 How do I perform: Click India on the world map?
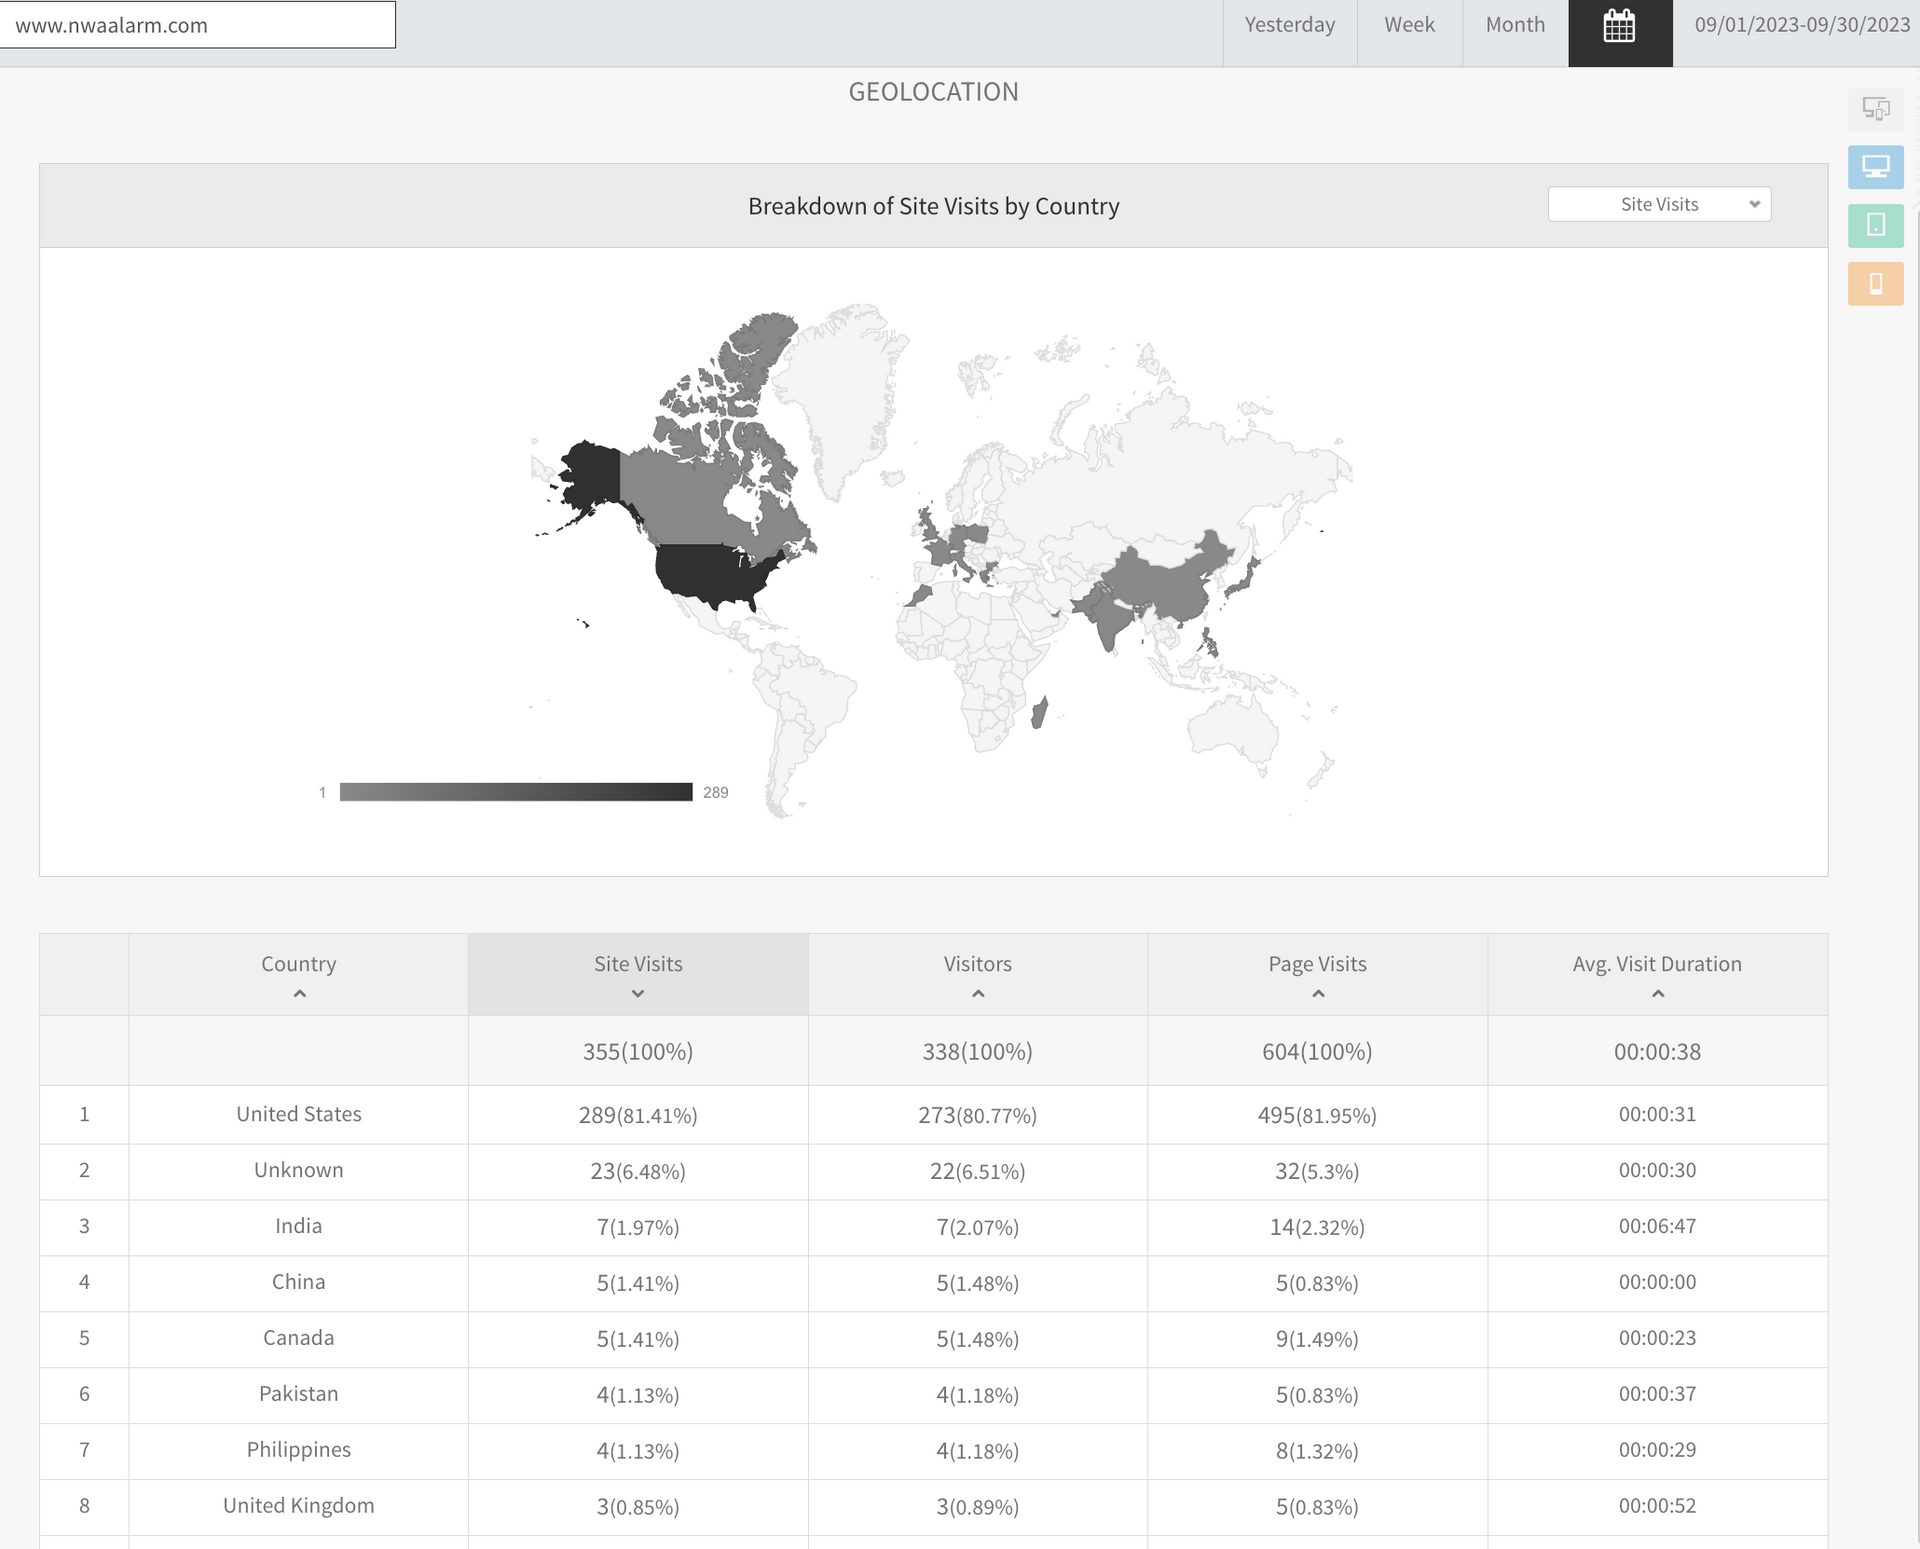1110,620
